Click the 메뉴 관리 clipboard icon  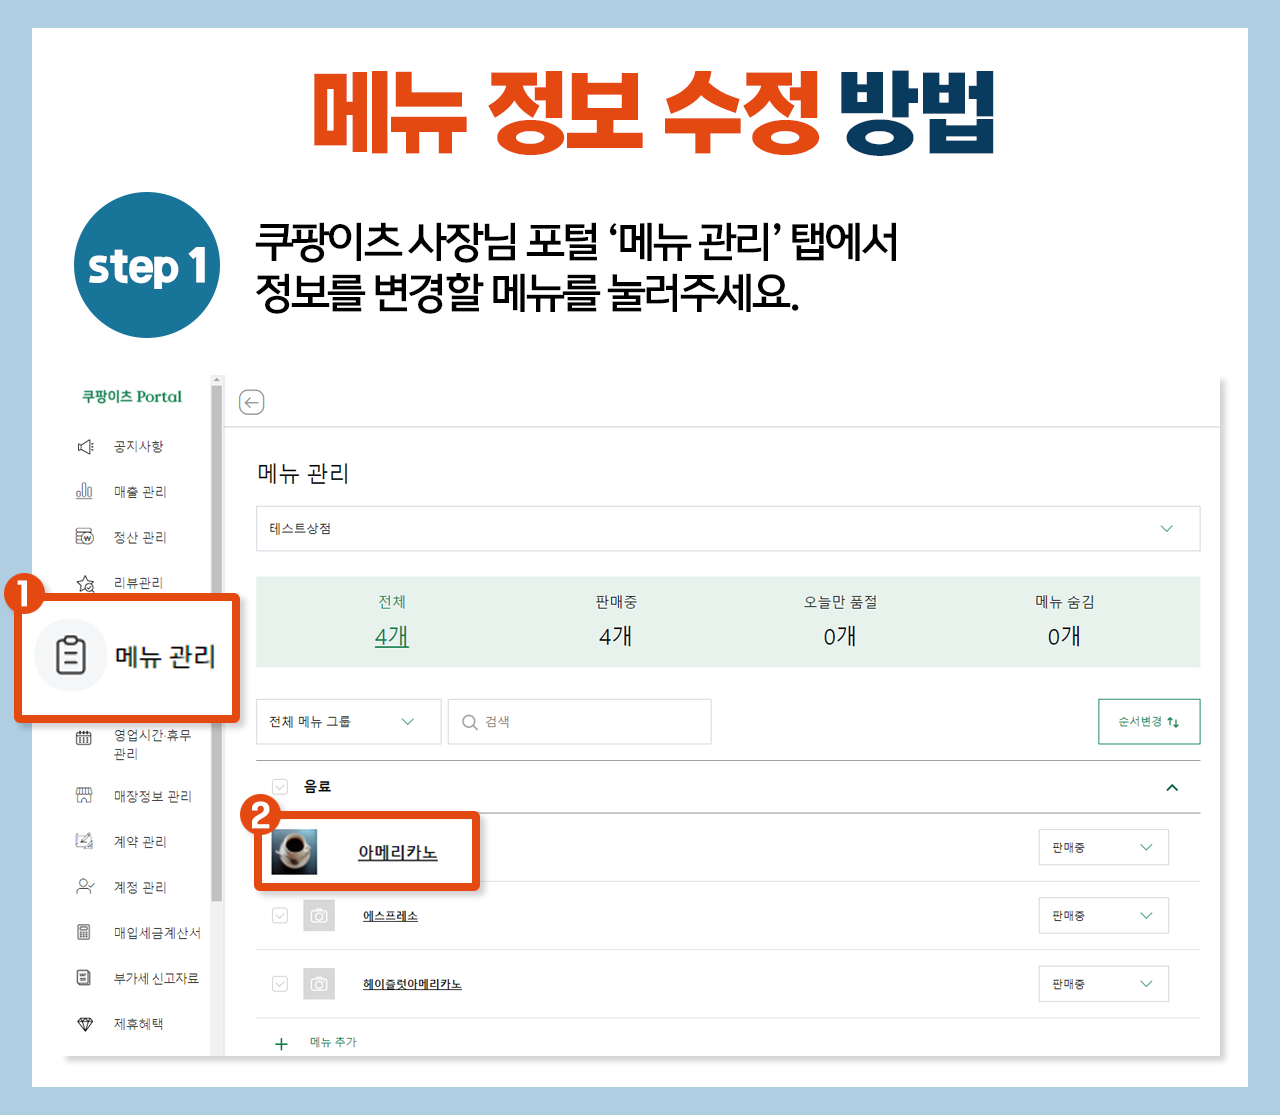pyautogui.click(x=70, y=655)
